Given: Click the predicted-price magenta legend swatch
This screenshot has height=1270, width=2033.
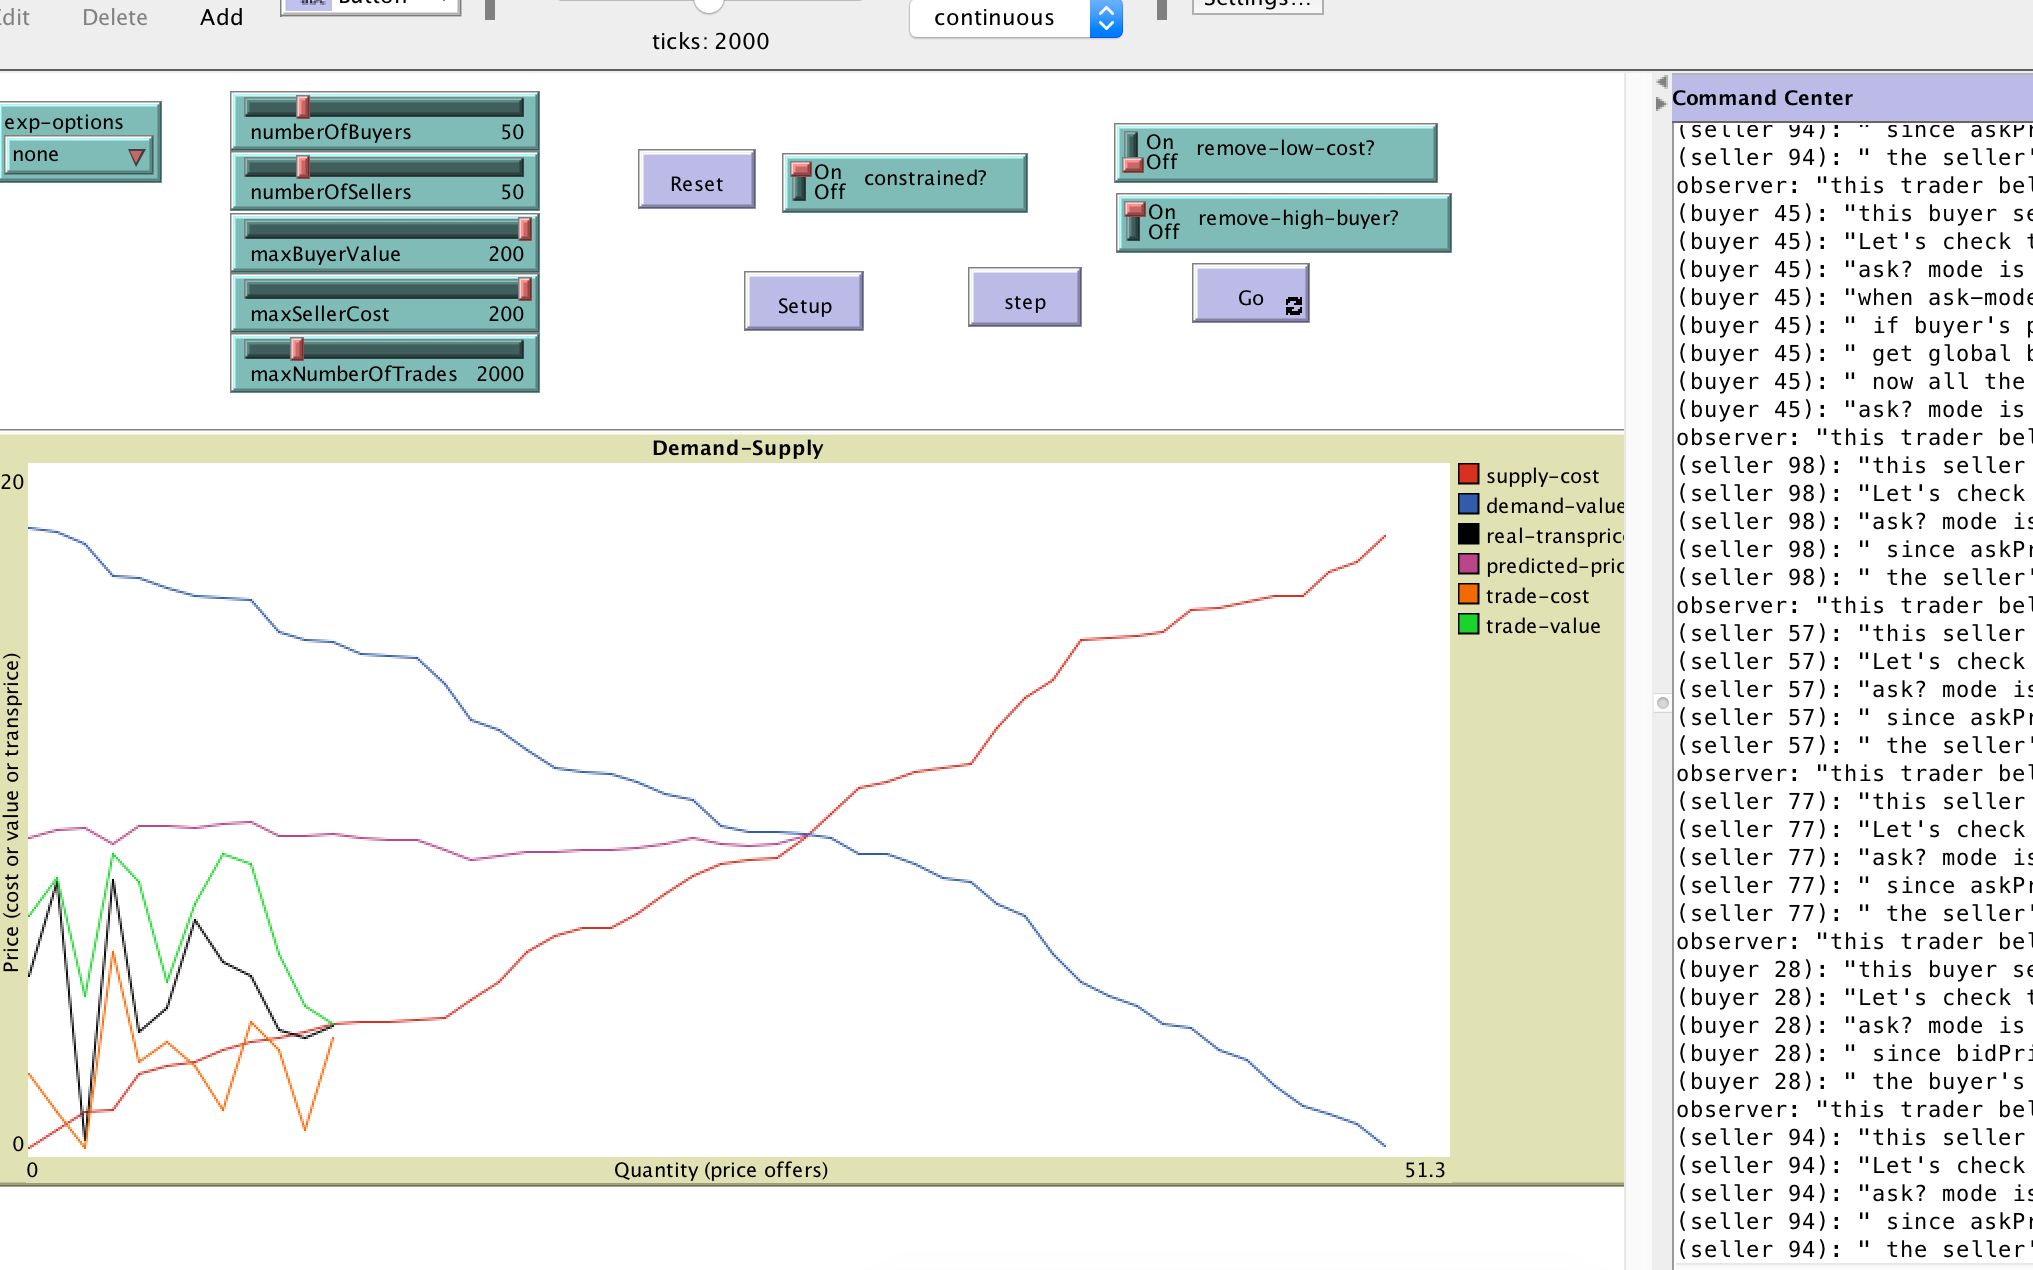Looking at the screenshot, I should click(x=1468, y=564).
